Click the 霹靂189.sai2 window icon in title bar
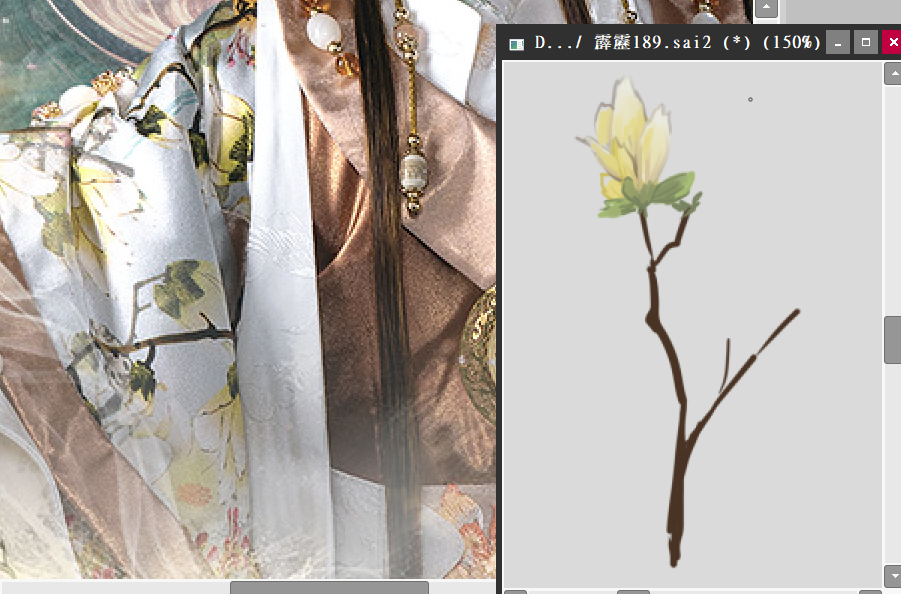 516,44
